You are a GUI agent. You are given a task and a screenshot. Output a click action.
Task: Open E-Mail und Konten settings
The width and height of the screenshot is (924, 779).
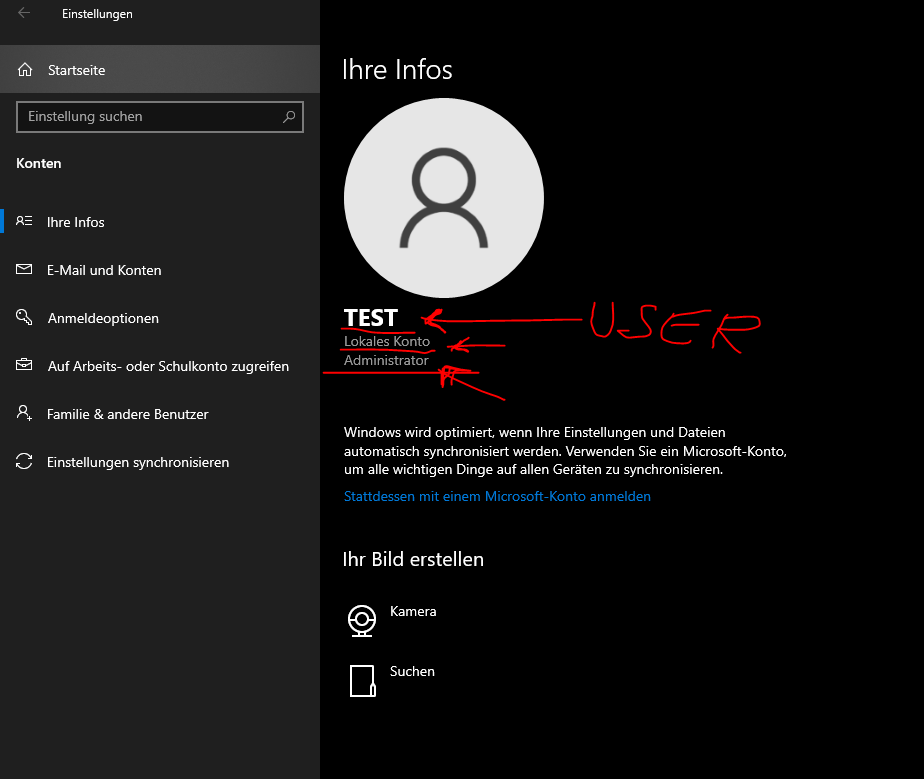click(160, 270)
